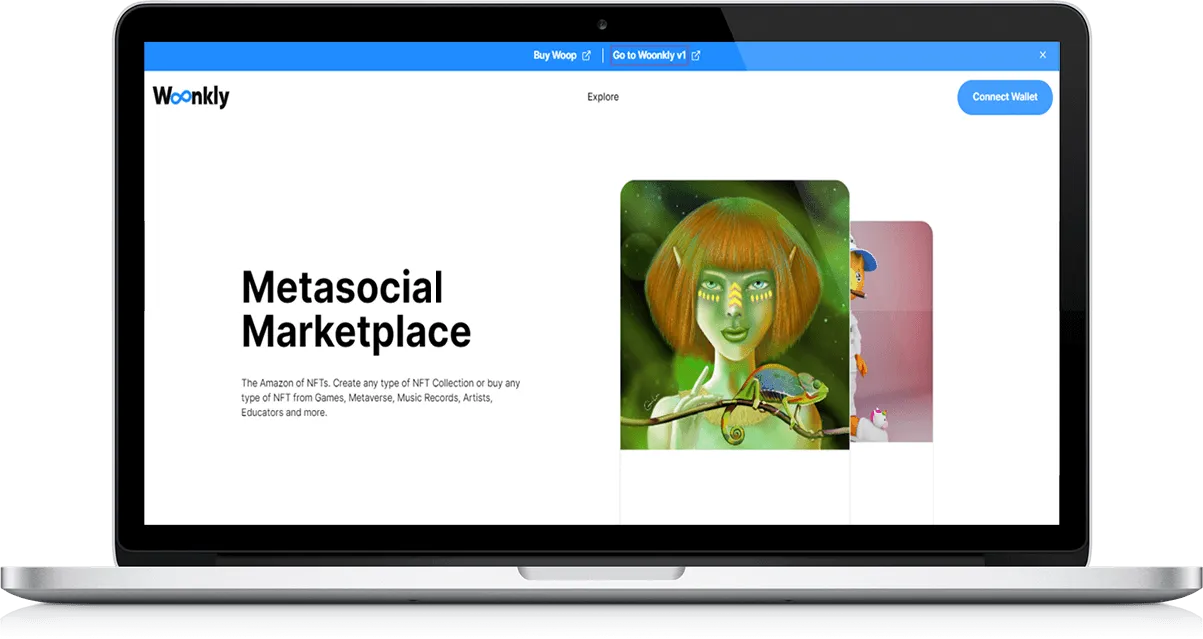Click the chameleon in the elf artwork
Viewport: 1203px width, 639px height.
[785, 390]
